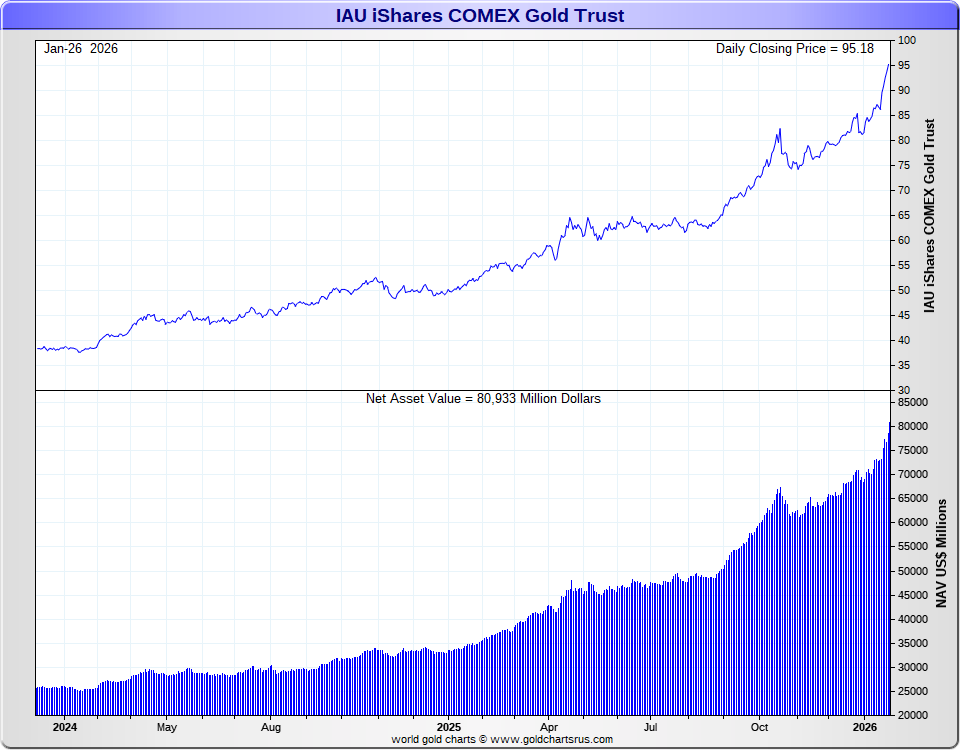This screenshot has width=960, height=750.
Task: Click the world gold charts www.goldchartsrus.com credit
Action: click(x=502, y=740)
